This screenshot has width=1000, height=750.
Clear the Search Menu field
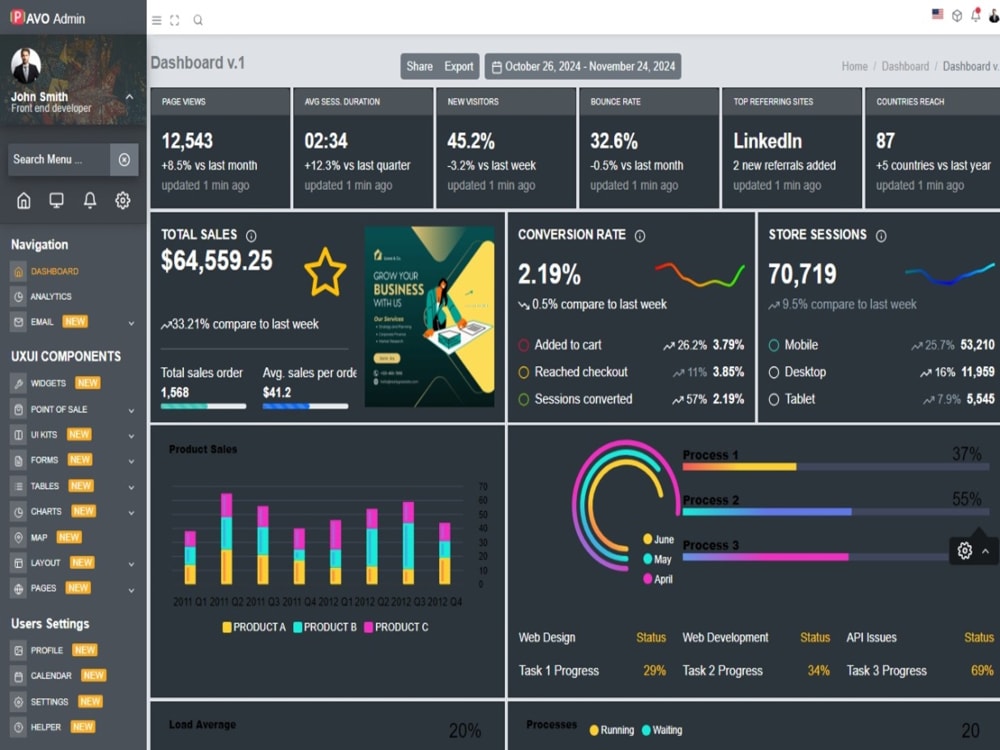click(x=124, y=159)
